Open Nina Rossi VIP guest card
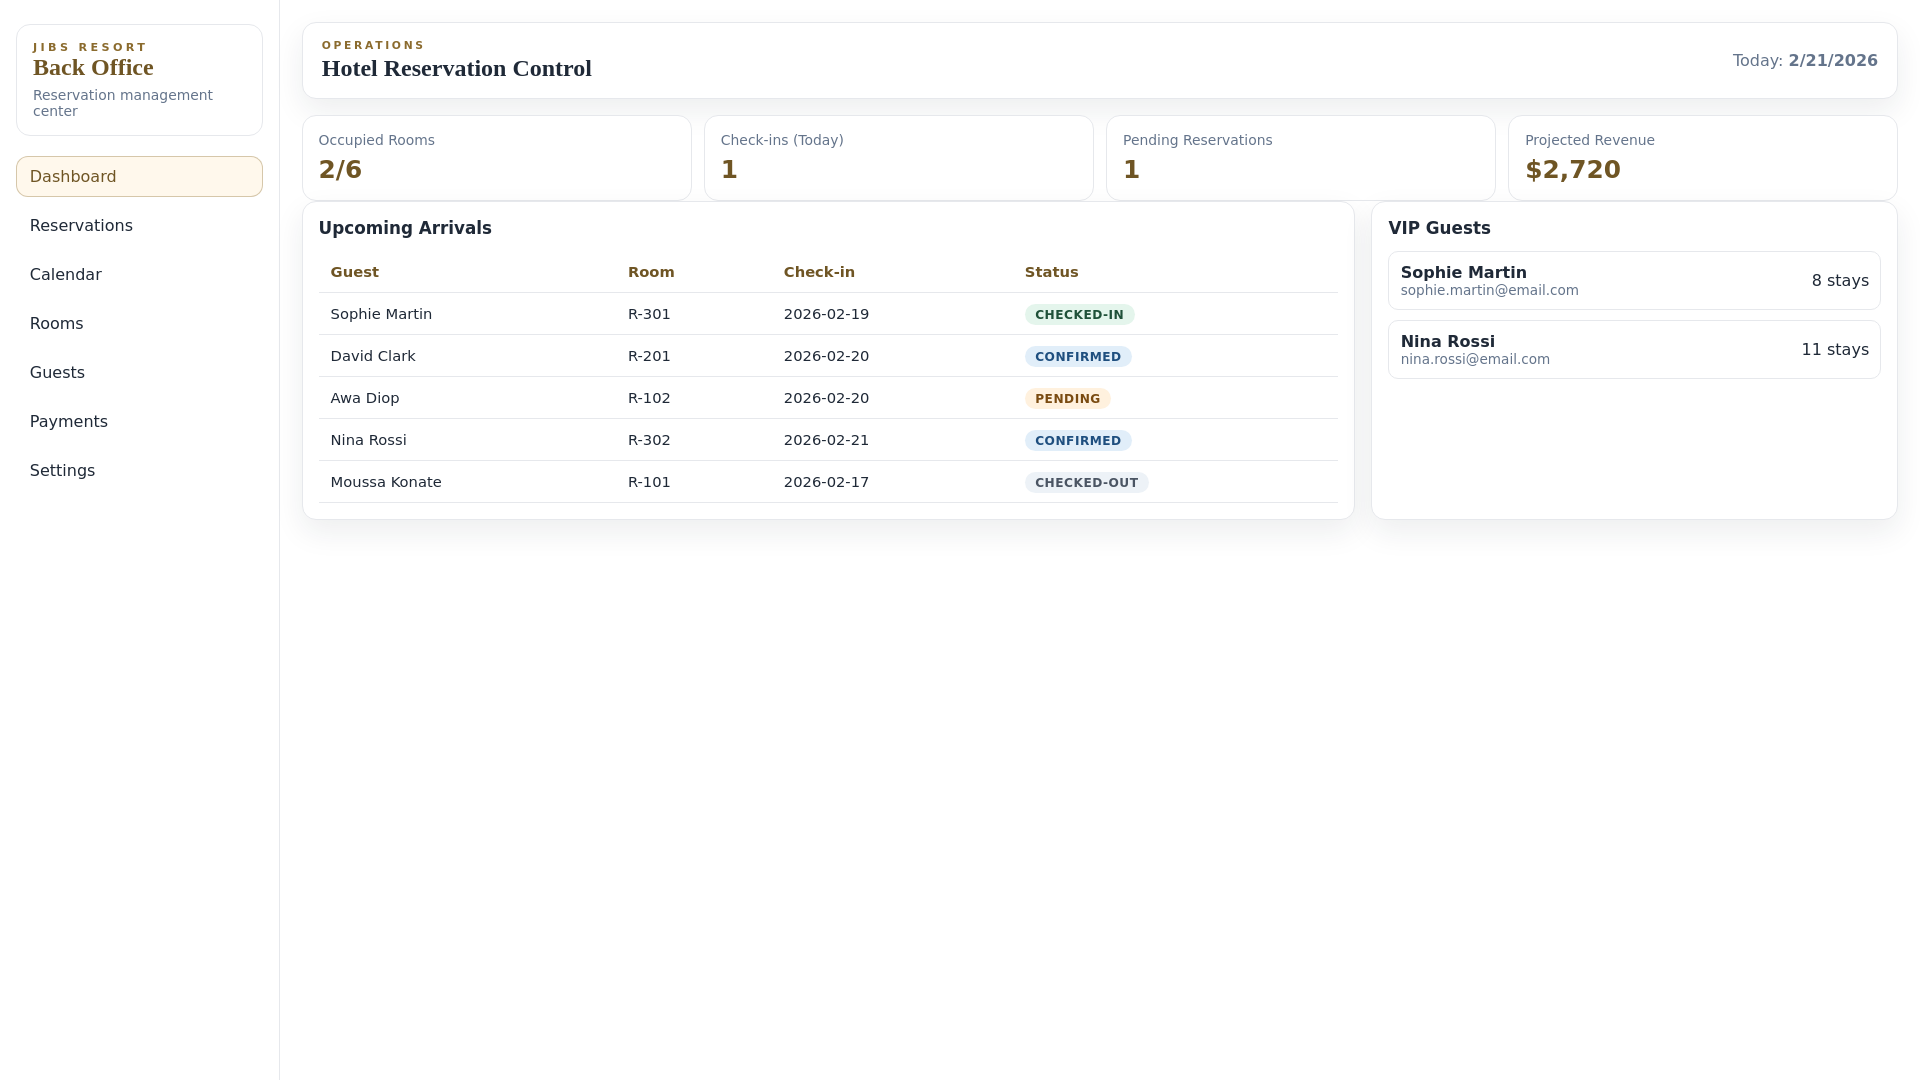 coord(1634,349)
